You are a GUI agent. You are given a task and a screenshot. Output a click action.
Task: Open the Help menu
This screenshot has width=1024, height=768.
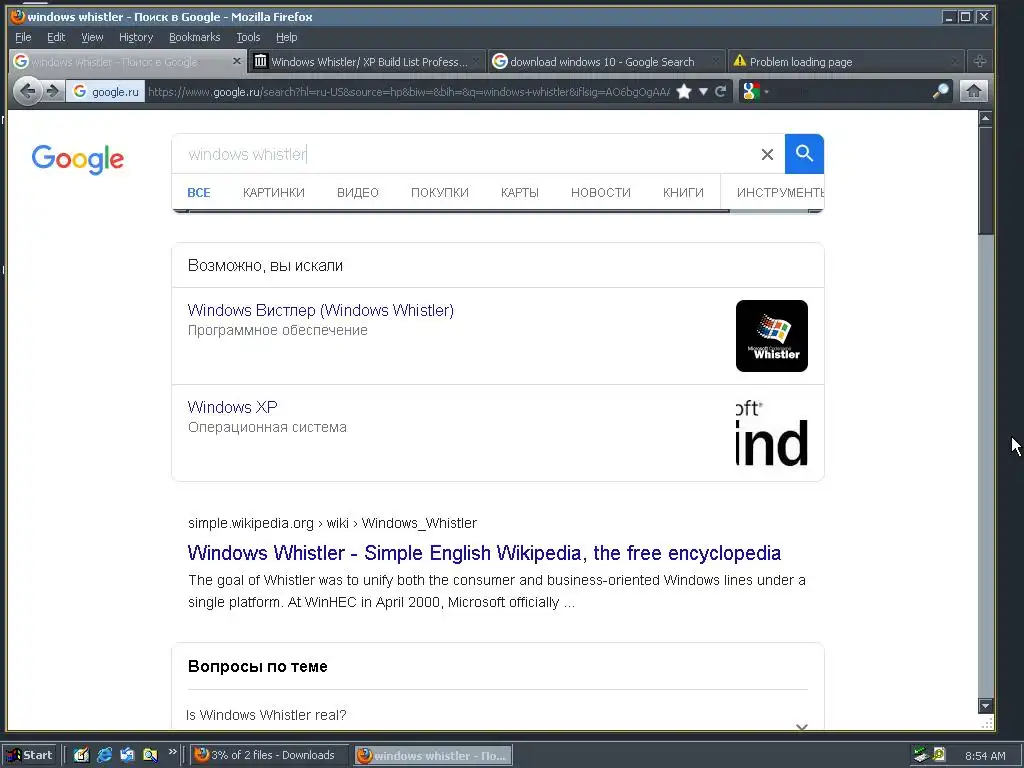pos(286,37)
